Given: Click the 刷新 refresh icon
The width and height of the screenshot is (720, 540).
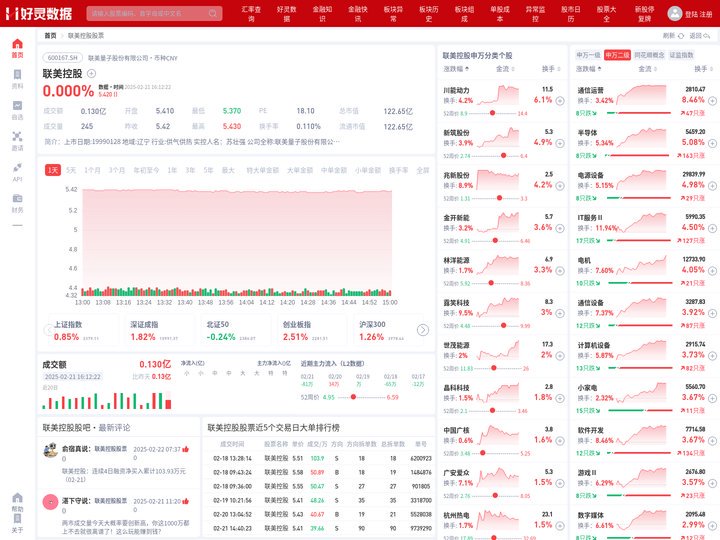Looking at the screenshot, I should [x=681, y=35].
